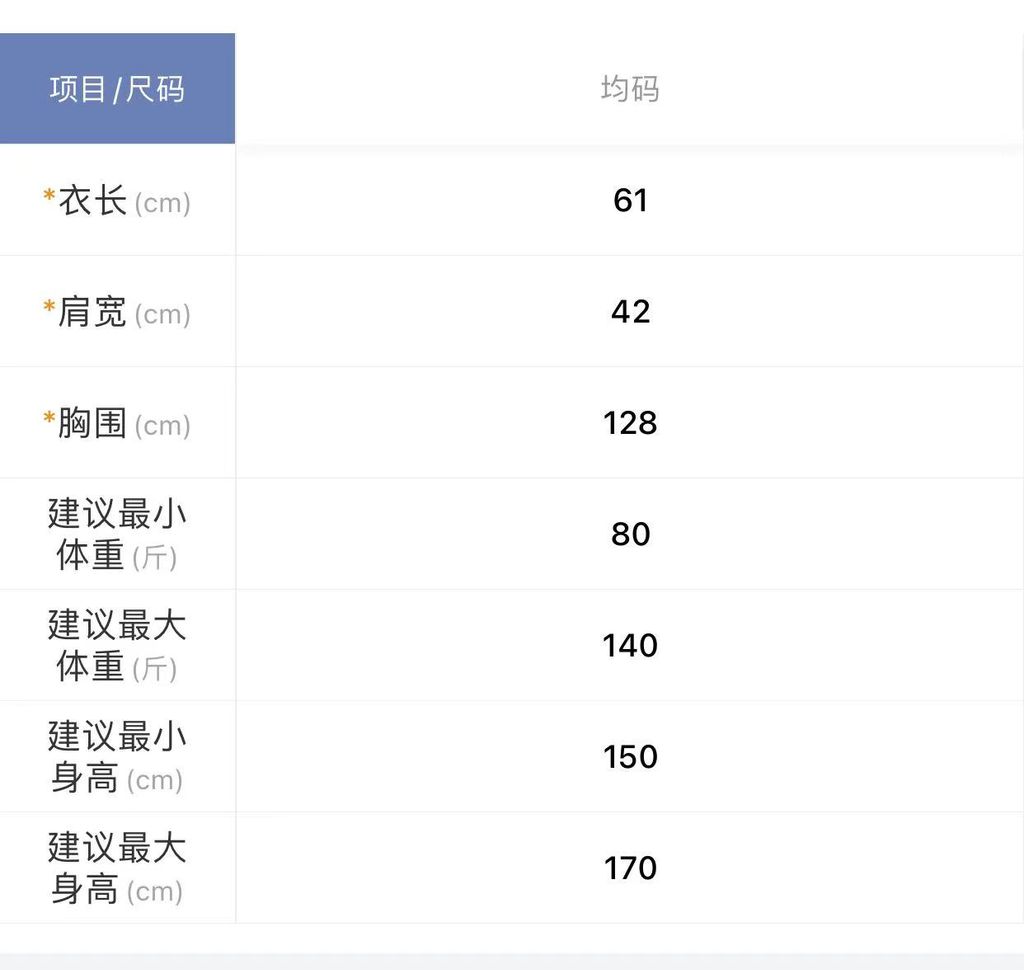
Task: Click the 肩宽 row label
Action: point(93,312)
